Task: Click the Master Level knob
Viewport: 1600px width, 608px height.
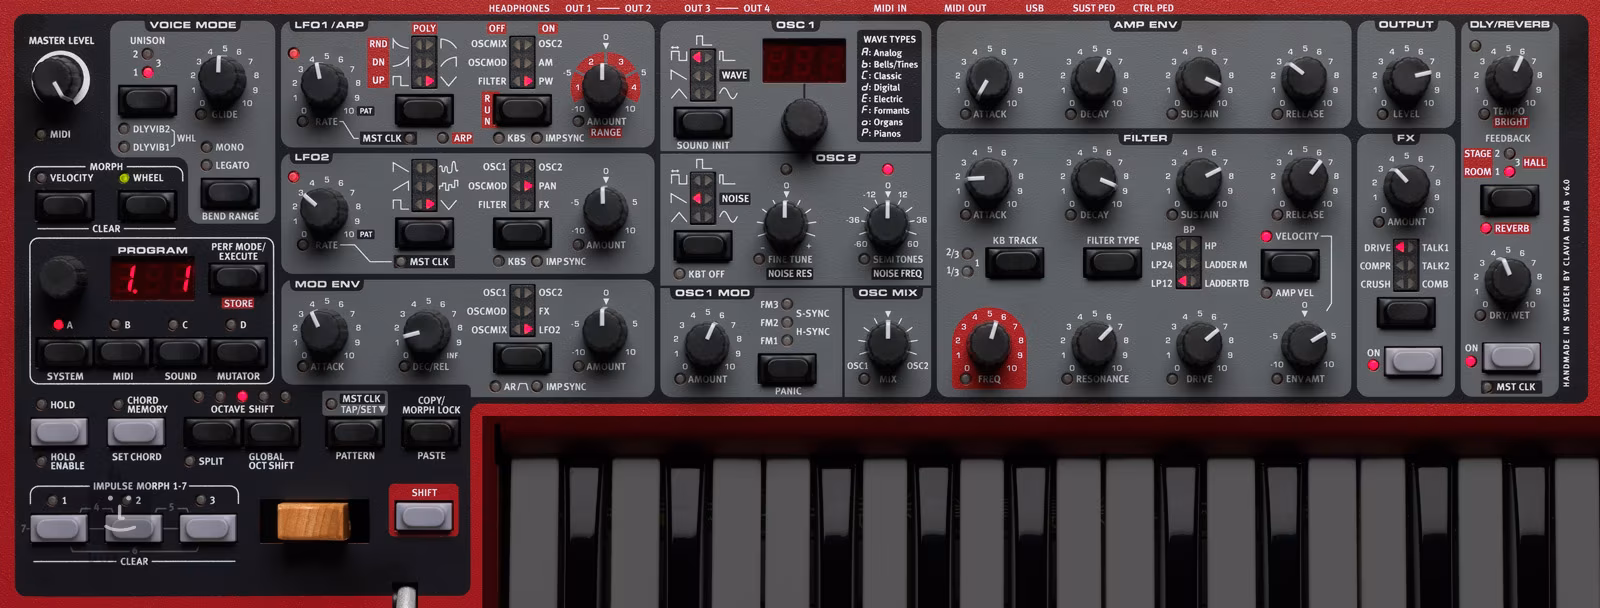Action: coord(60,80)
